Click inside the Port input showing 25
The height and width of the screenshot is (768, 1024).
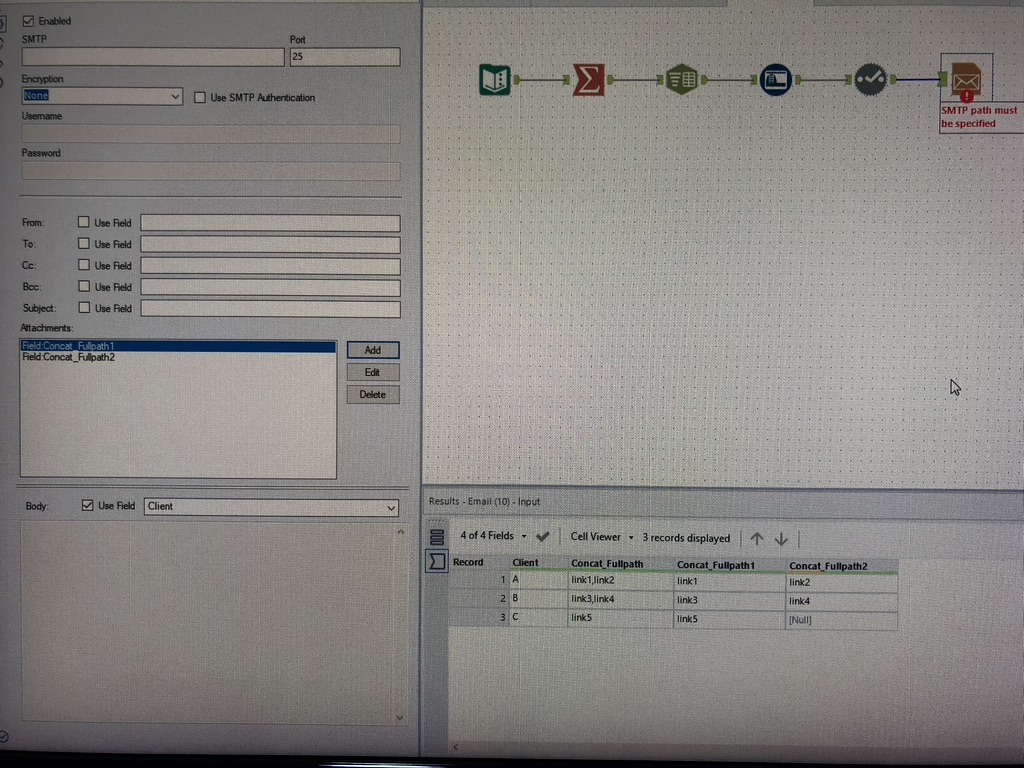344,56
